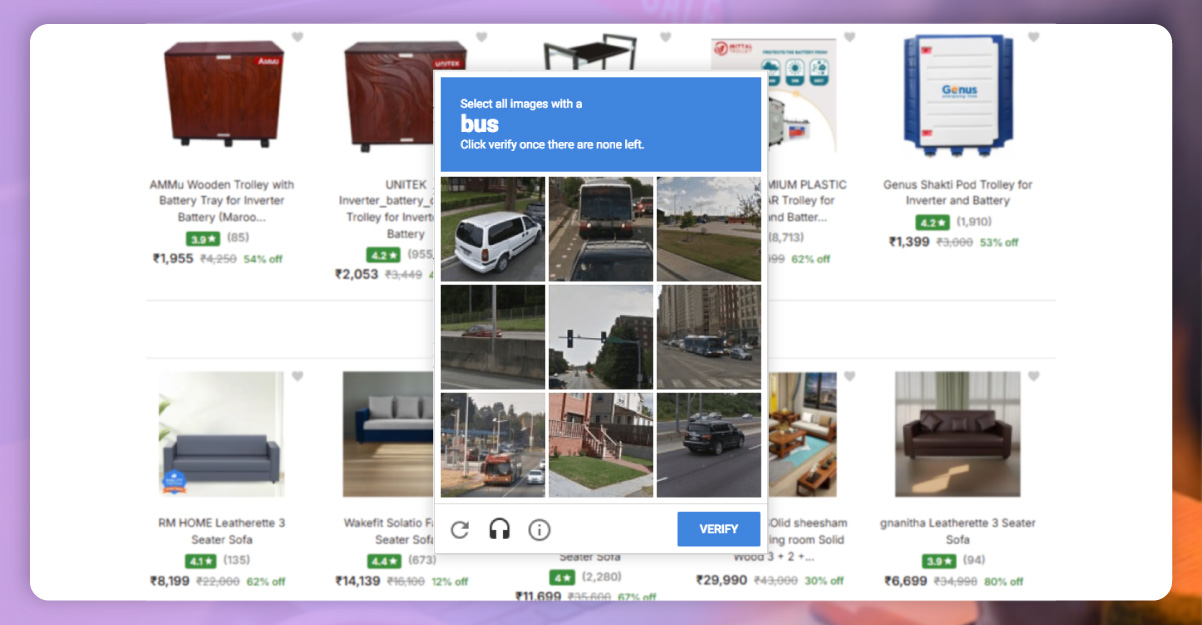Switch the captcha to an audio challenge
1202x625 pixels.
click(x=501, y=529)
